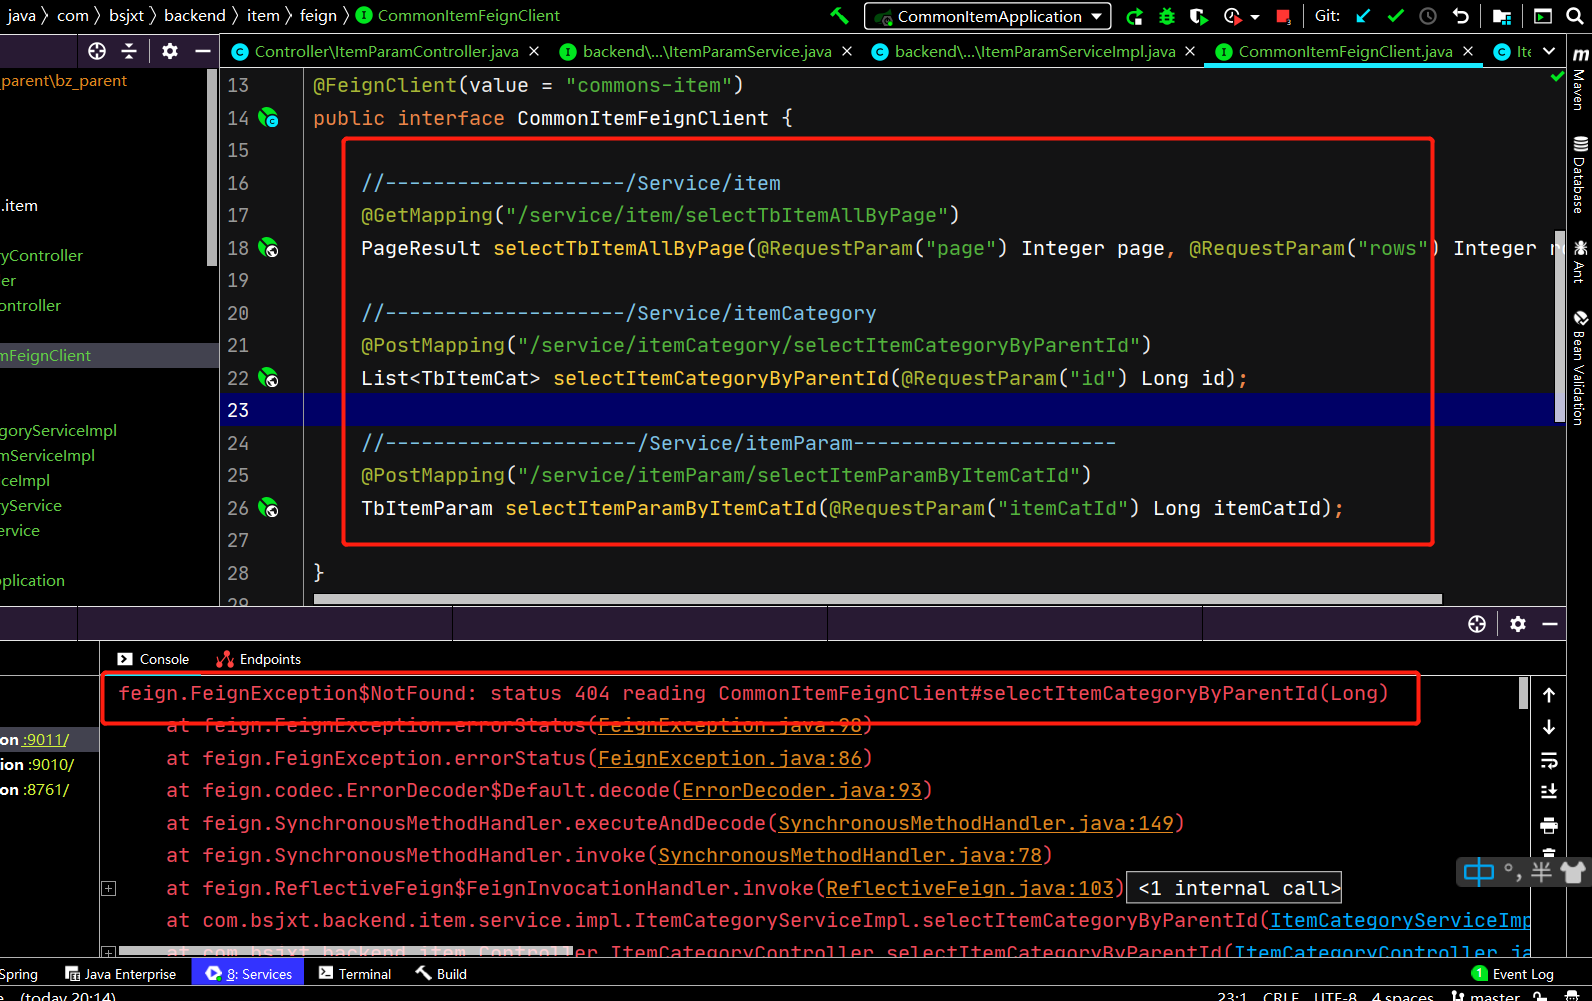The image size is (1592, 1001).
Task: Open the FeignException.java:86 link
Action: [x=729, y=758]
